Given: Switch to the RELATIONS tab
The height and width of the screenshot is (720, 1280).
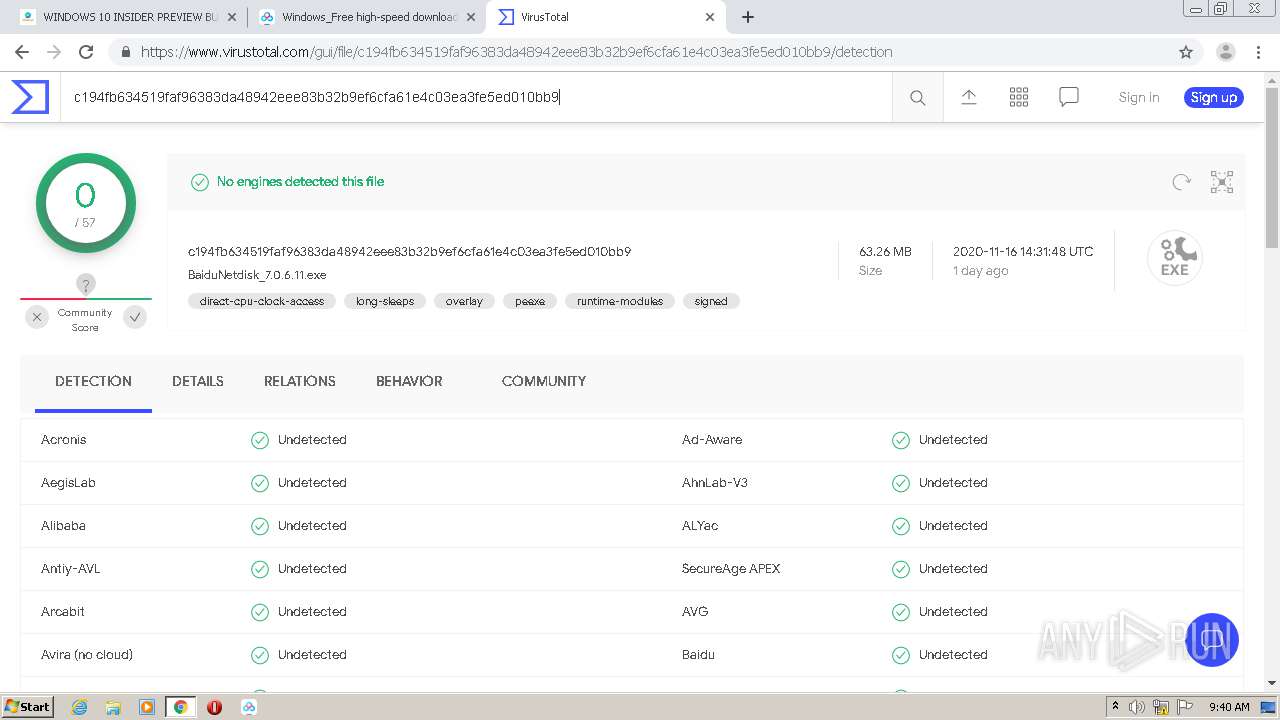Looking at the screenshot, I should click(300, 381).
